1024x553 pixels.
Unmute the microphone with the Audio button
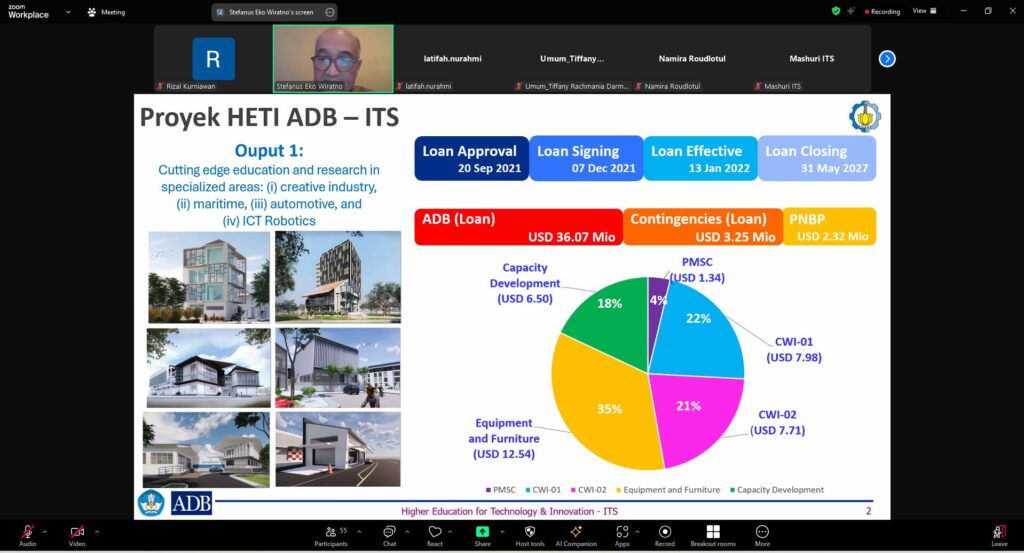pyautogui.click(x=27, y=534)
